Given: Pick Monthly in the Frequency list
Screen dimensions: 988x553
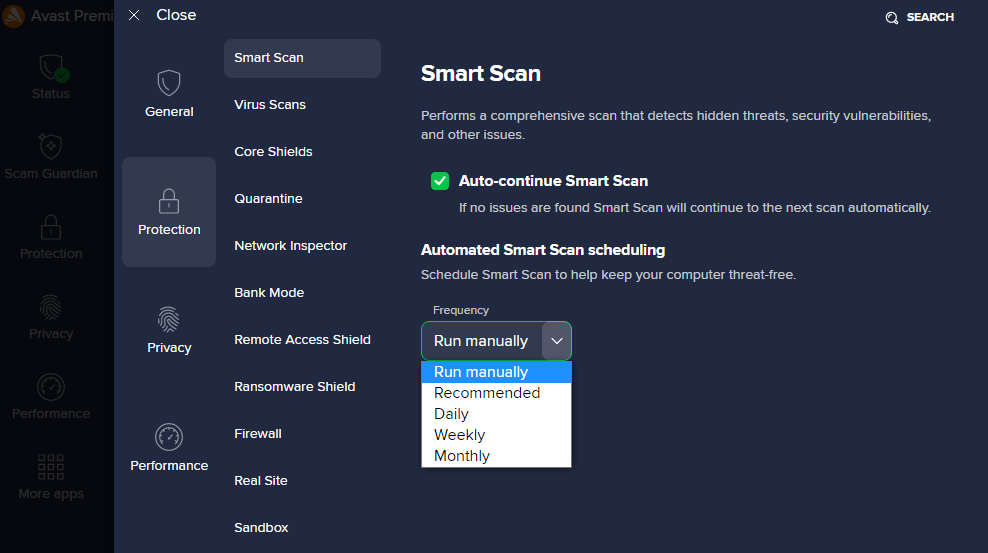Looking at the screenshot, I should 461,456.
